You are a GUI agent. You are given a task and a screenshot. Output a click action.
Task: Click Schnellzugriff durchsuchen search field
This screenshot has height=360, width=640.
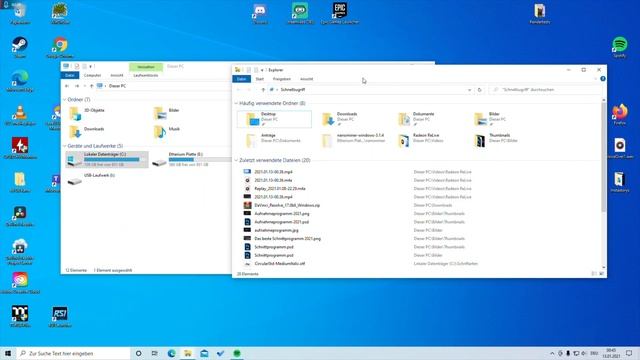tap(544, 90)
